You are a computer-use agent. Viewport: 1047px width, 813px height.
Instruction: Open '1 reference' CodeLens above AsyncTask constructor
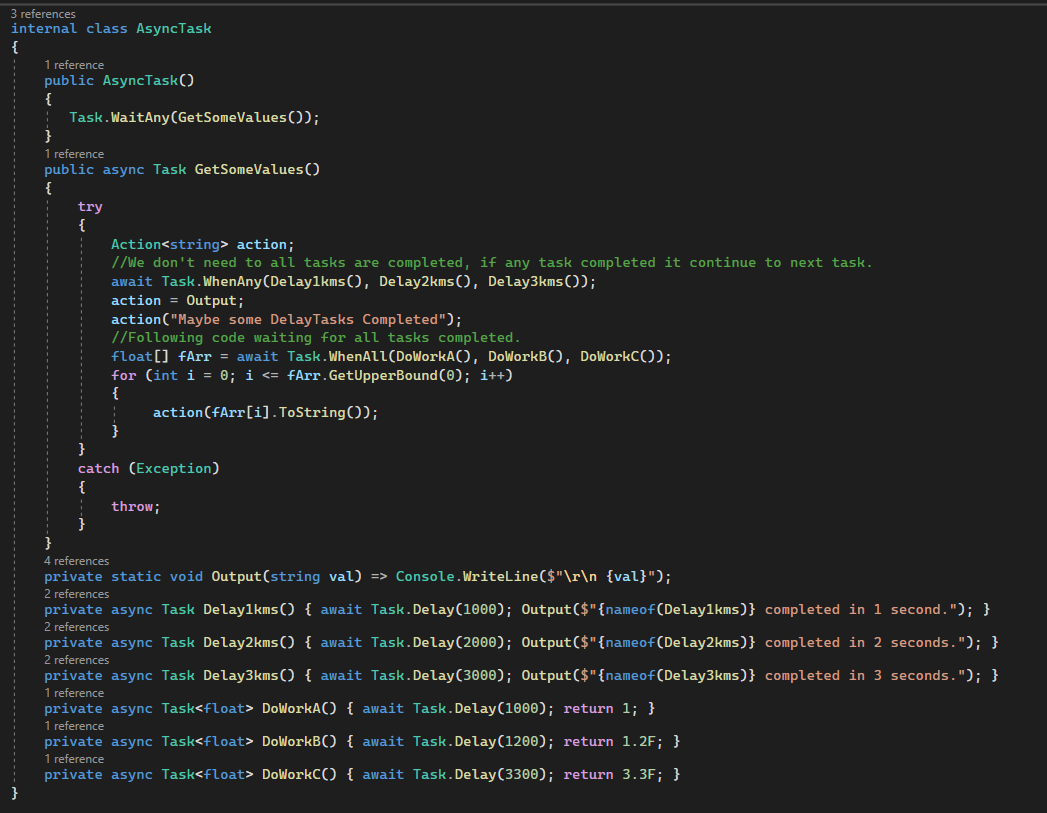point(74,65)
